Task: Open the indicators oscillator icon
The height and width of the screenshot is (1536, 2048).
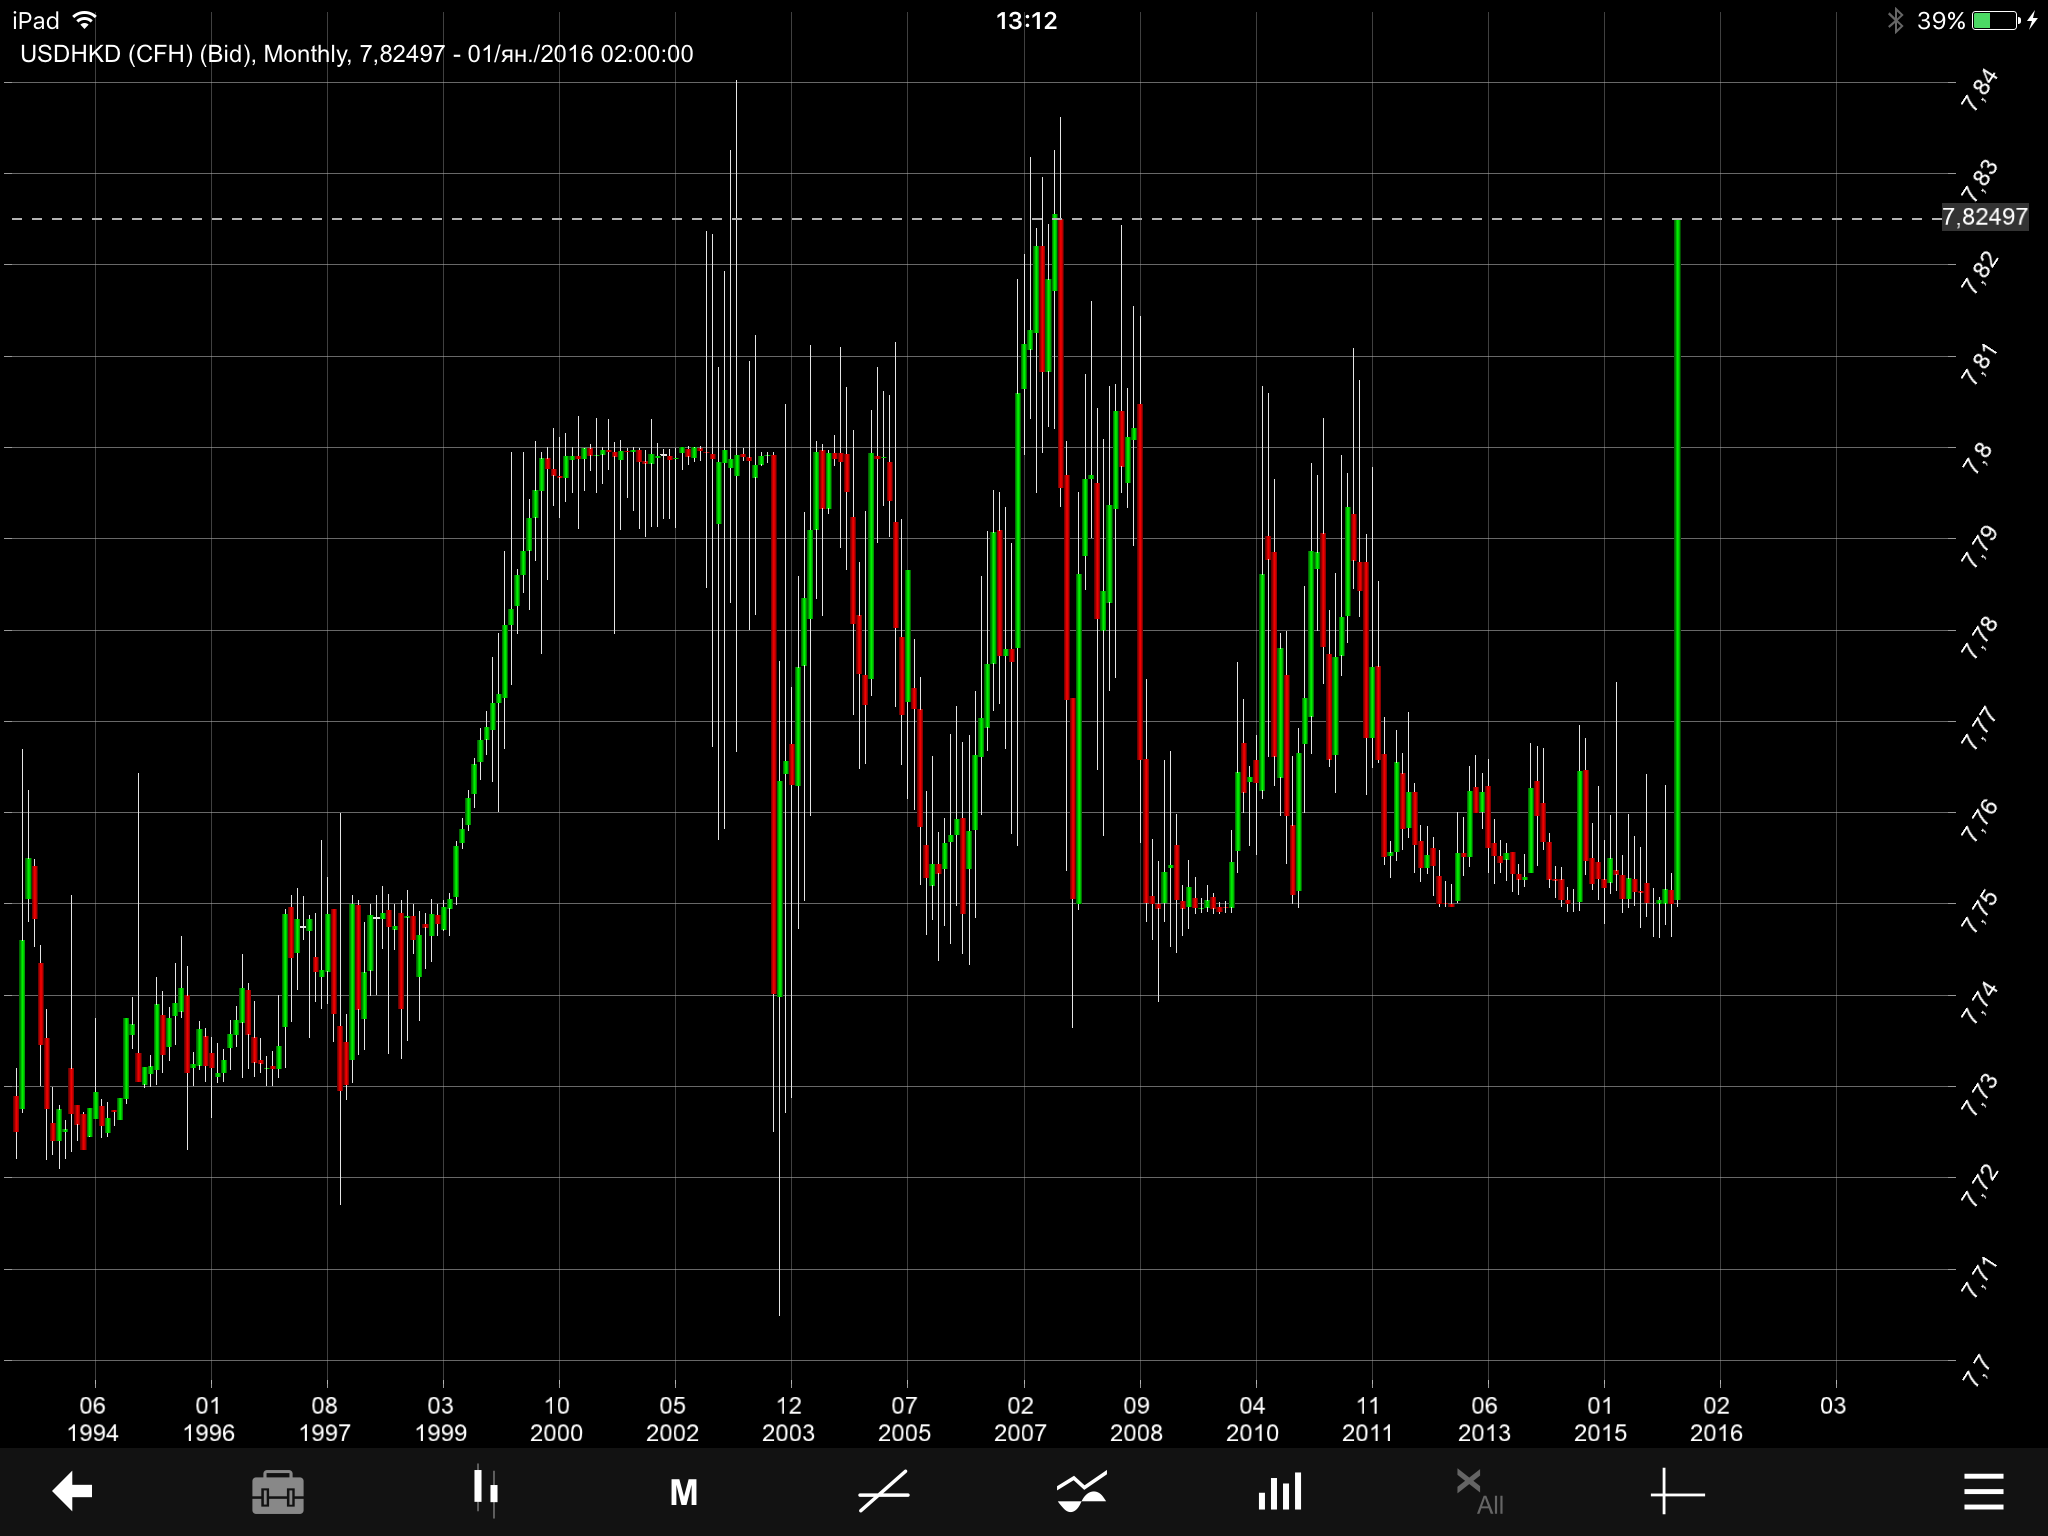Action: pyautogui.click(x=1081, y=1492)
